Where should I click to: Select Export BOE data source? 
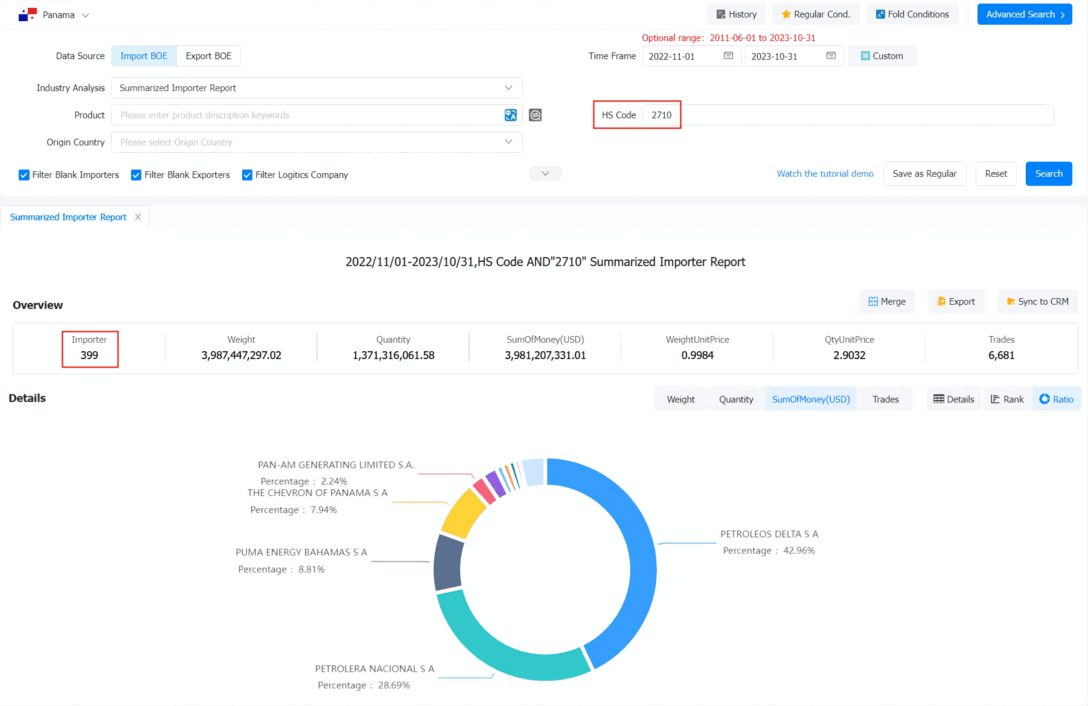click(x=208, y=56)
